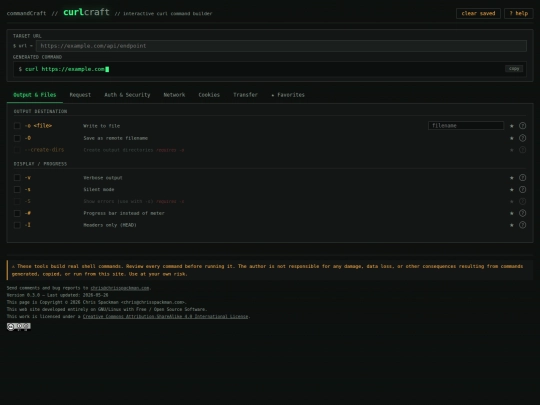Switch to the Output & Files tab
Viewport: 540px width, 405px height.
point(35,95)
